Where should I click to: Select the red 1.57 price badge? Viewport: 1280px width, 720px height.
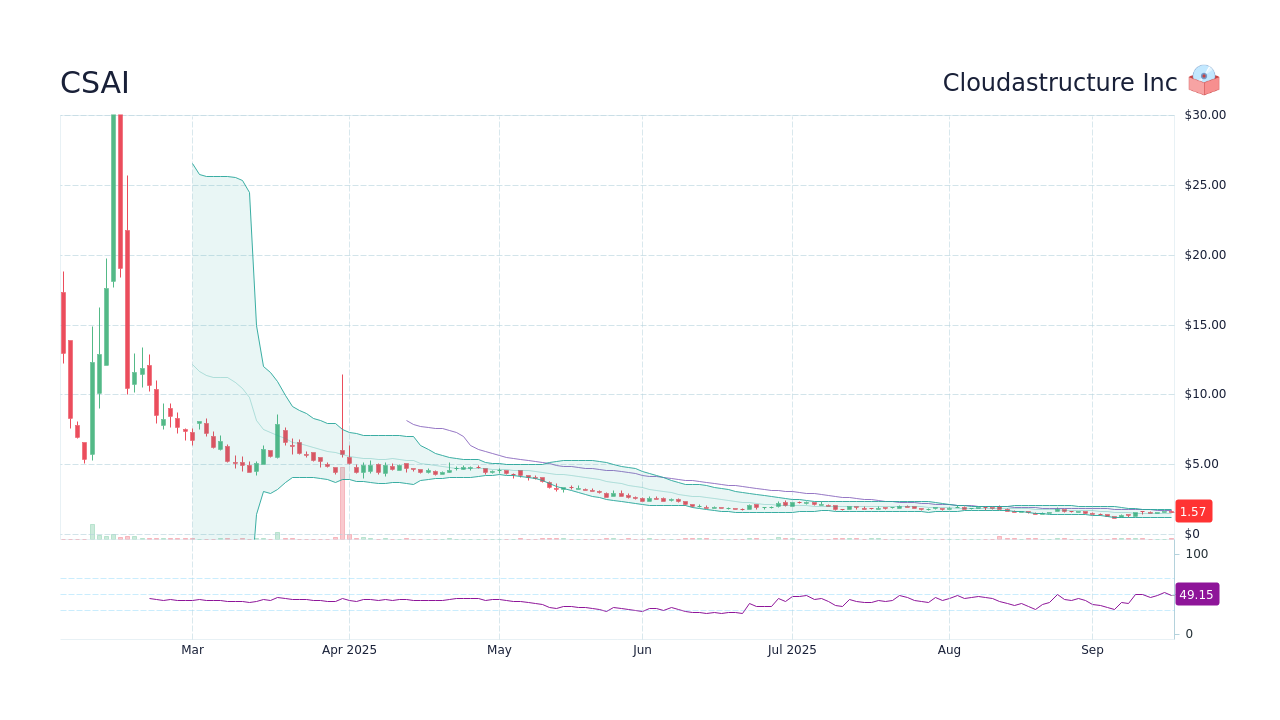(1192, 511)
